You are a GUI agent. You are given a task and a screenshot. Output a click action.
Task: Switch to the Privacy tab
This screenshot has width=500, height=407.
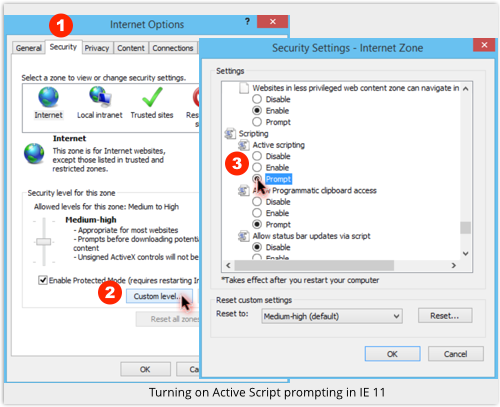click(97, 48)
